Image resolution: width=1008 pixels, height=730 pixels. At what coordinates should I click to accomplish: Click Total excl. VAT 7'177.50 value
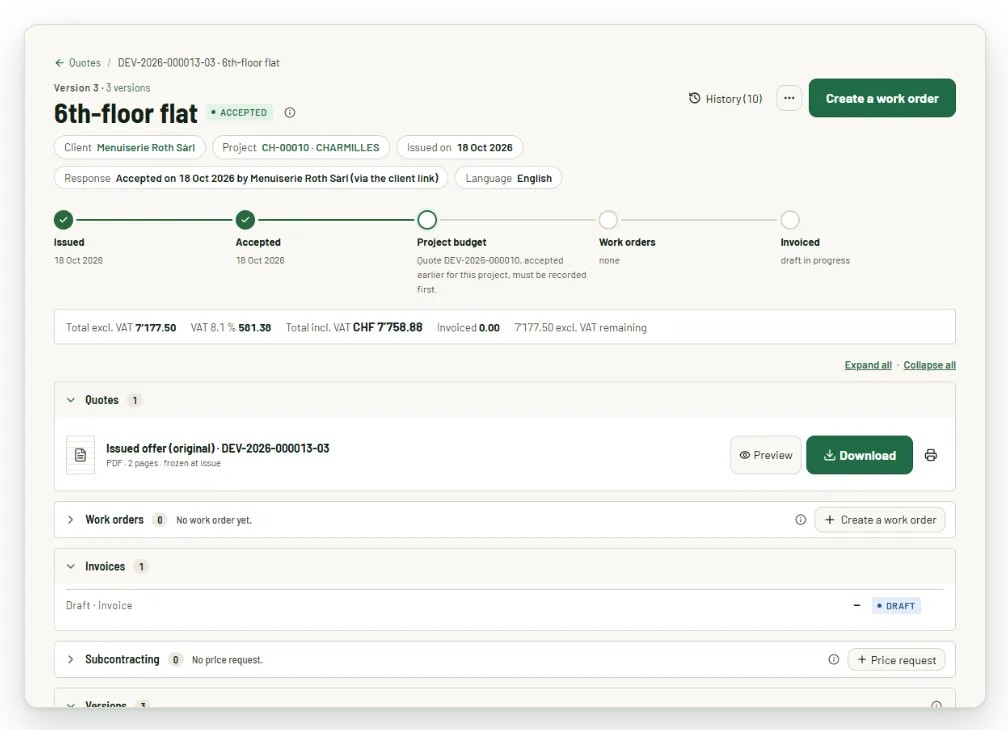point(121,328)
